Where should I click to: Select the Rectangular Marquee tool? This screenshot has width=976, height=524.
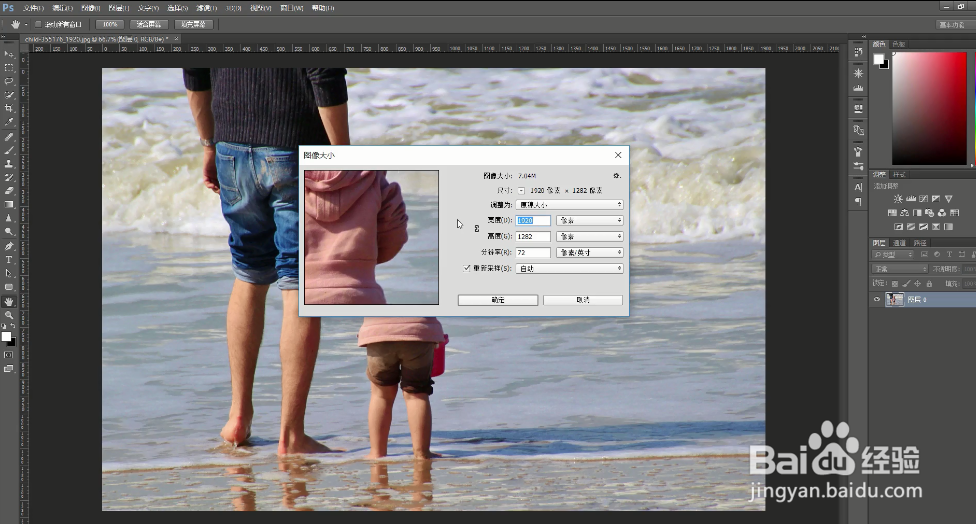pos(9,68)
